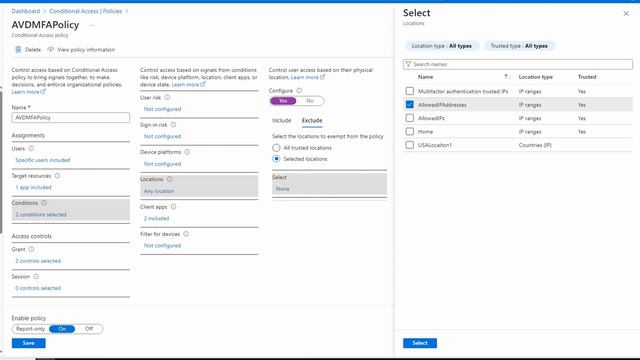Sort by the Name column arrow

pos(506,76)
